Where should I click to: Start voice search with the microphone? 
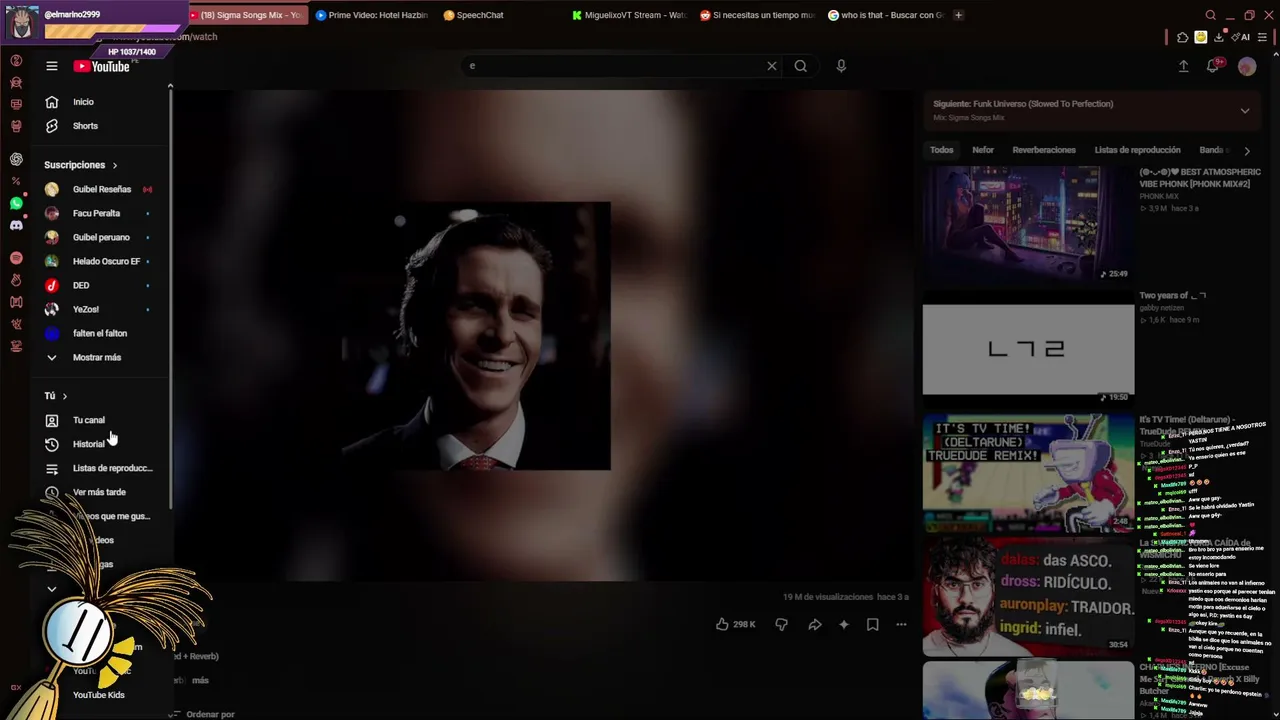[841, 66]
